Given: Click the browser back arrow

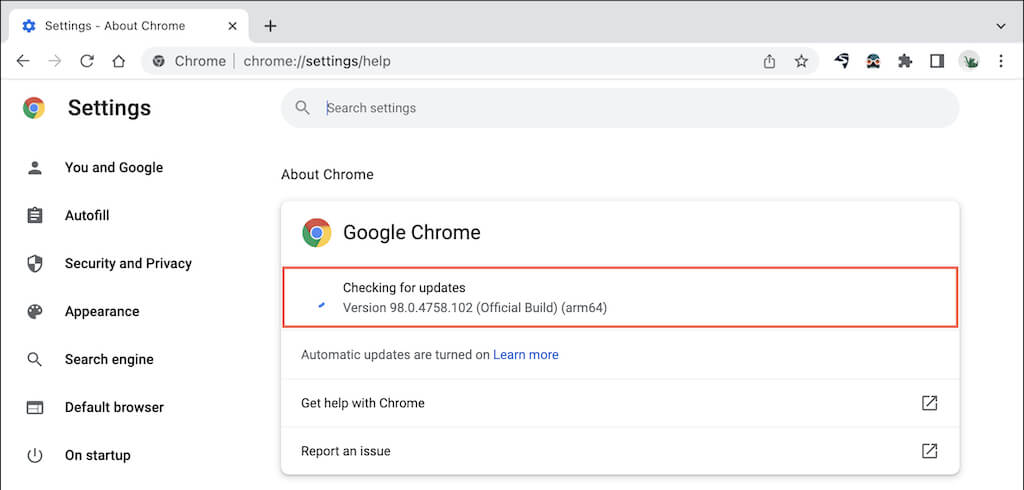Looking at the screenshot, I should click(23, 61).
